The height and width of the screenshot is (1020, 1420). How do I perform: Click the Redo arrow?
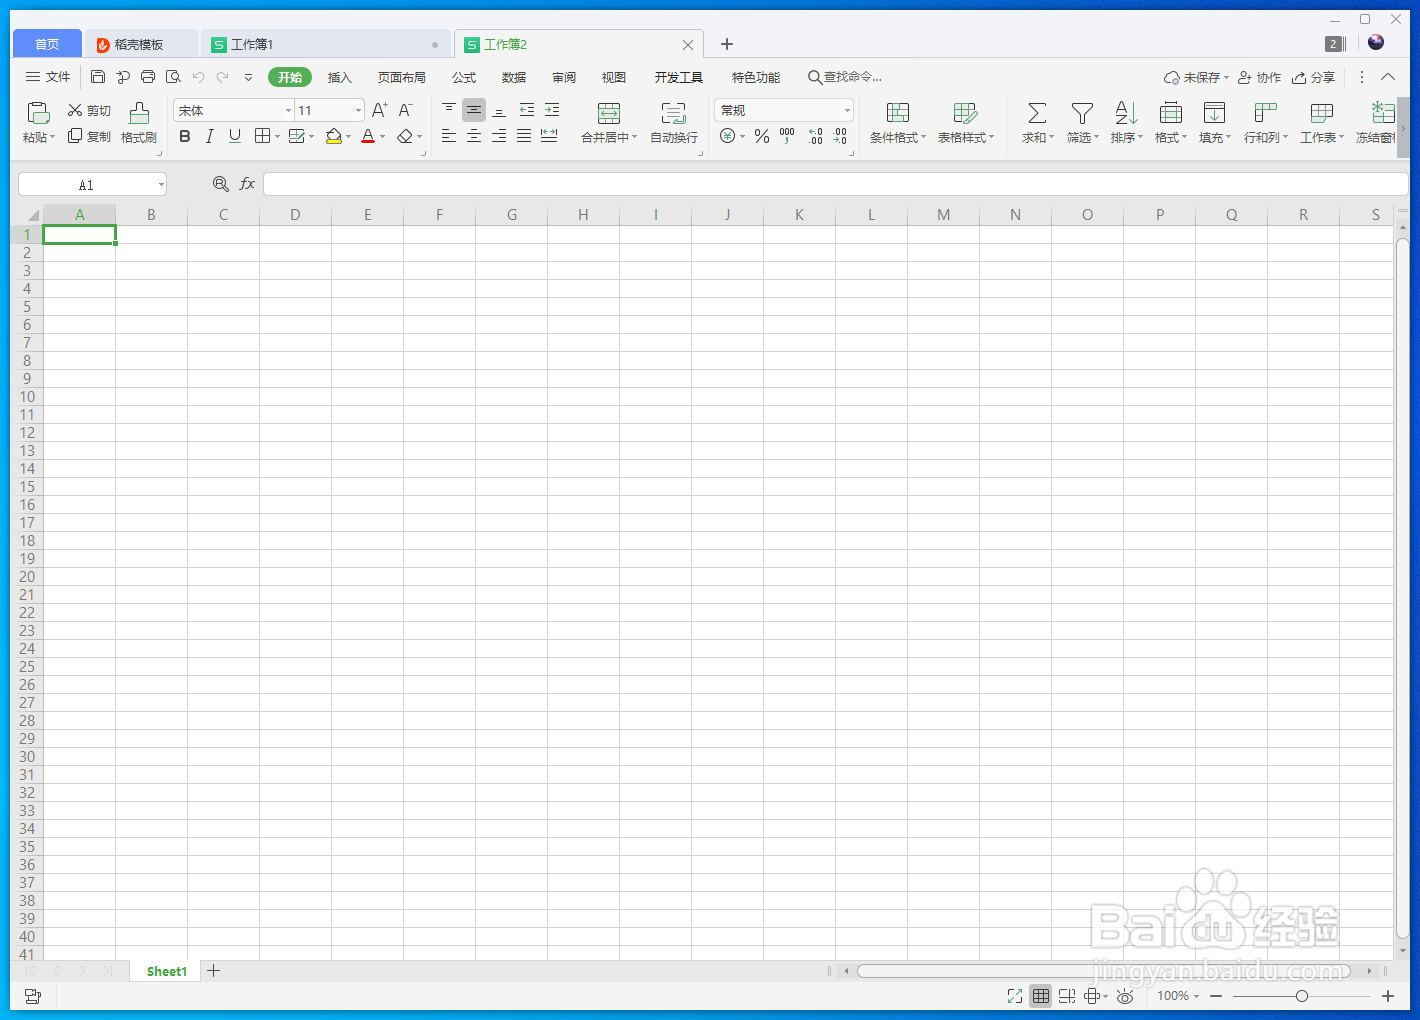pos(222,77)
